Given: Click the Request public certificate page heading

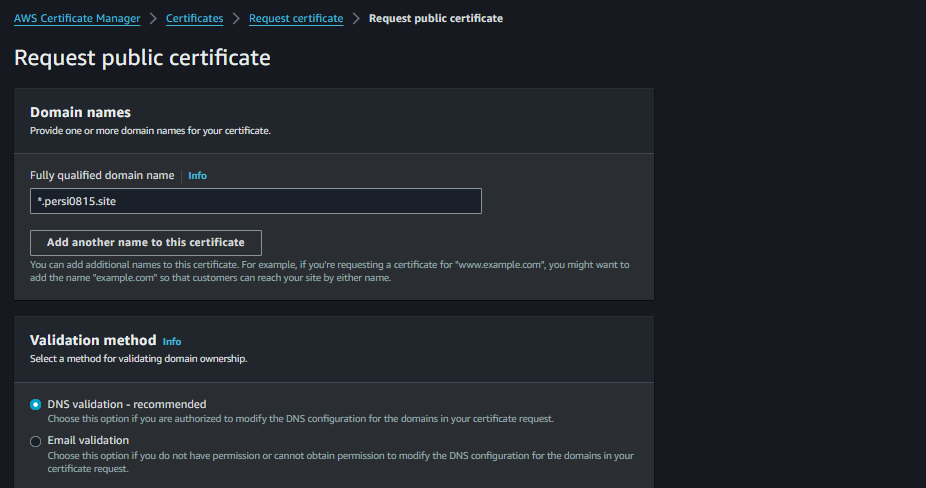Looking at the screenshot, I should pyautogui.click(x=142, y=58).
